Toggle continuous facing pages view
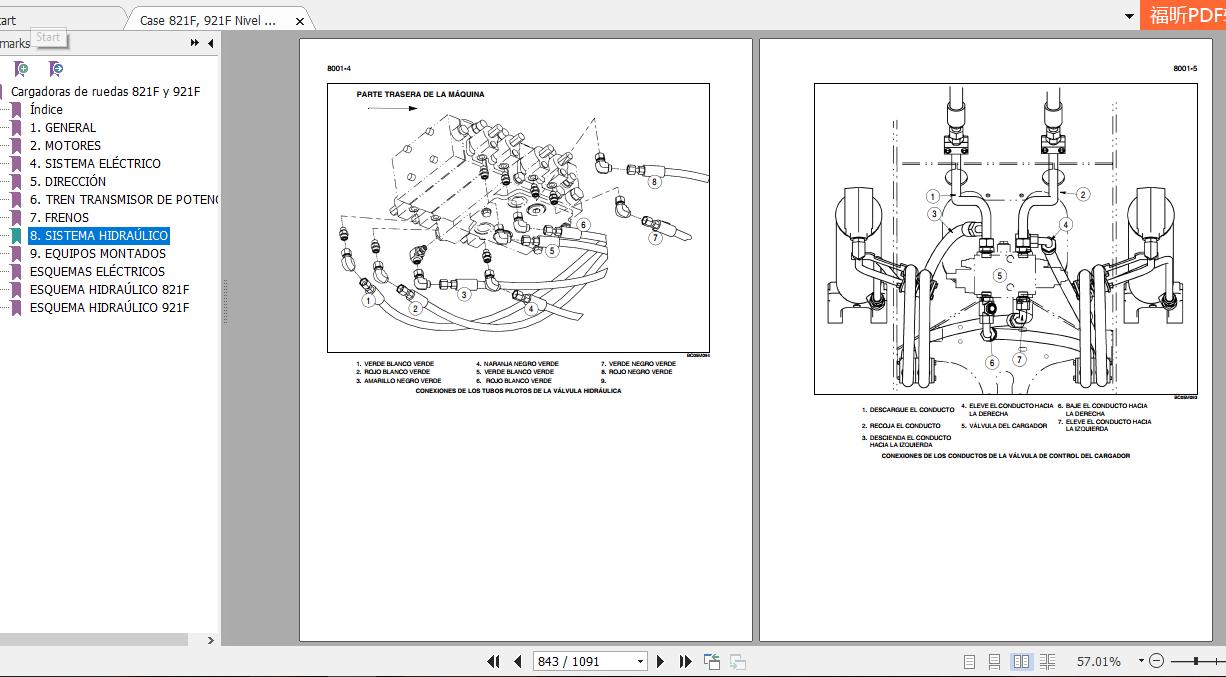1226x677 pixels. [x=1047, y=661]
